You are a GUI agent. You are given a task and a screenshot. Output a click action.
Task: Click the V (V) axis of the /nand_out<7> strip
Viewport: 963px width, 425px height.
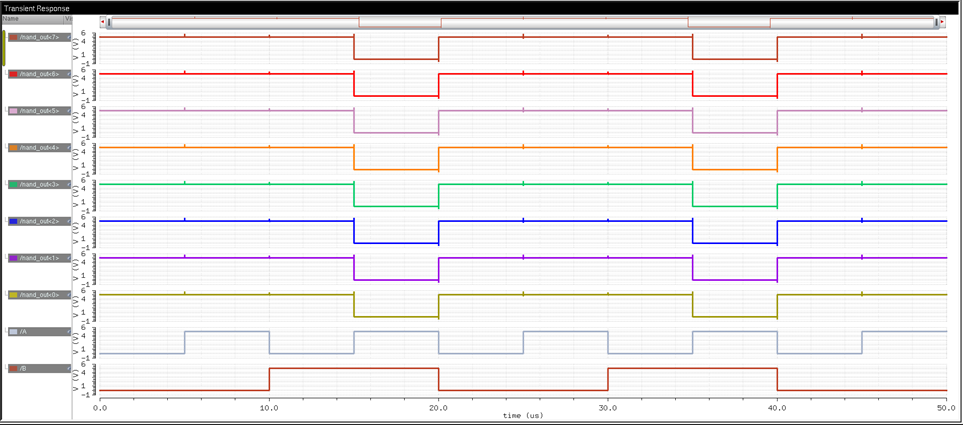point(85,48)
